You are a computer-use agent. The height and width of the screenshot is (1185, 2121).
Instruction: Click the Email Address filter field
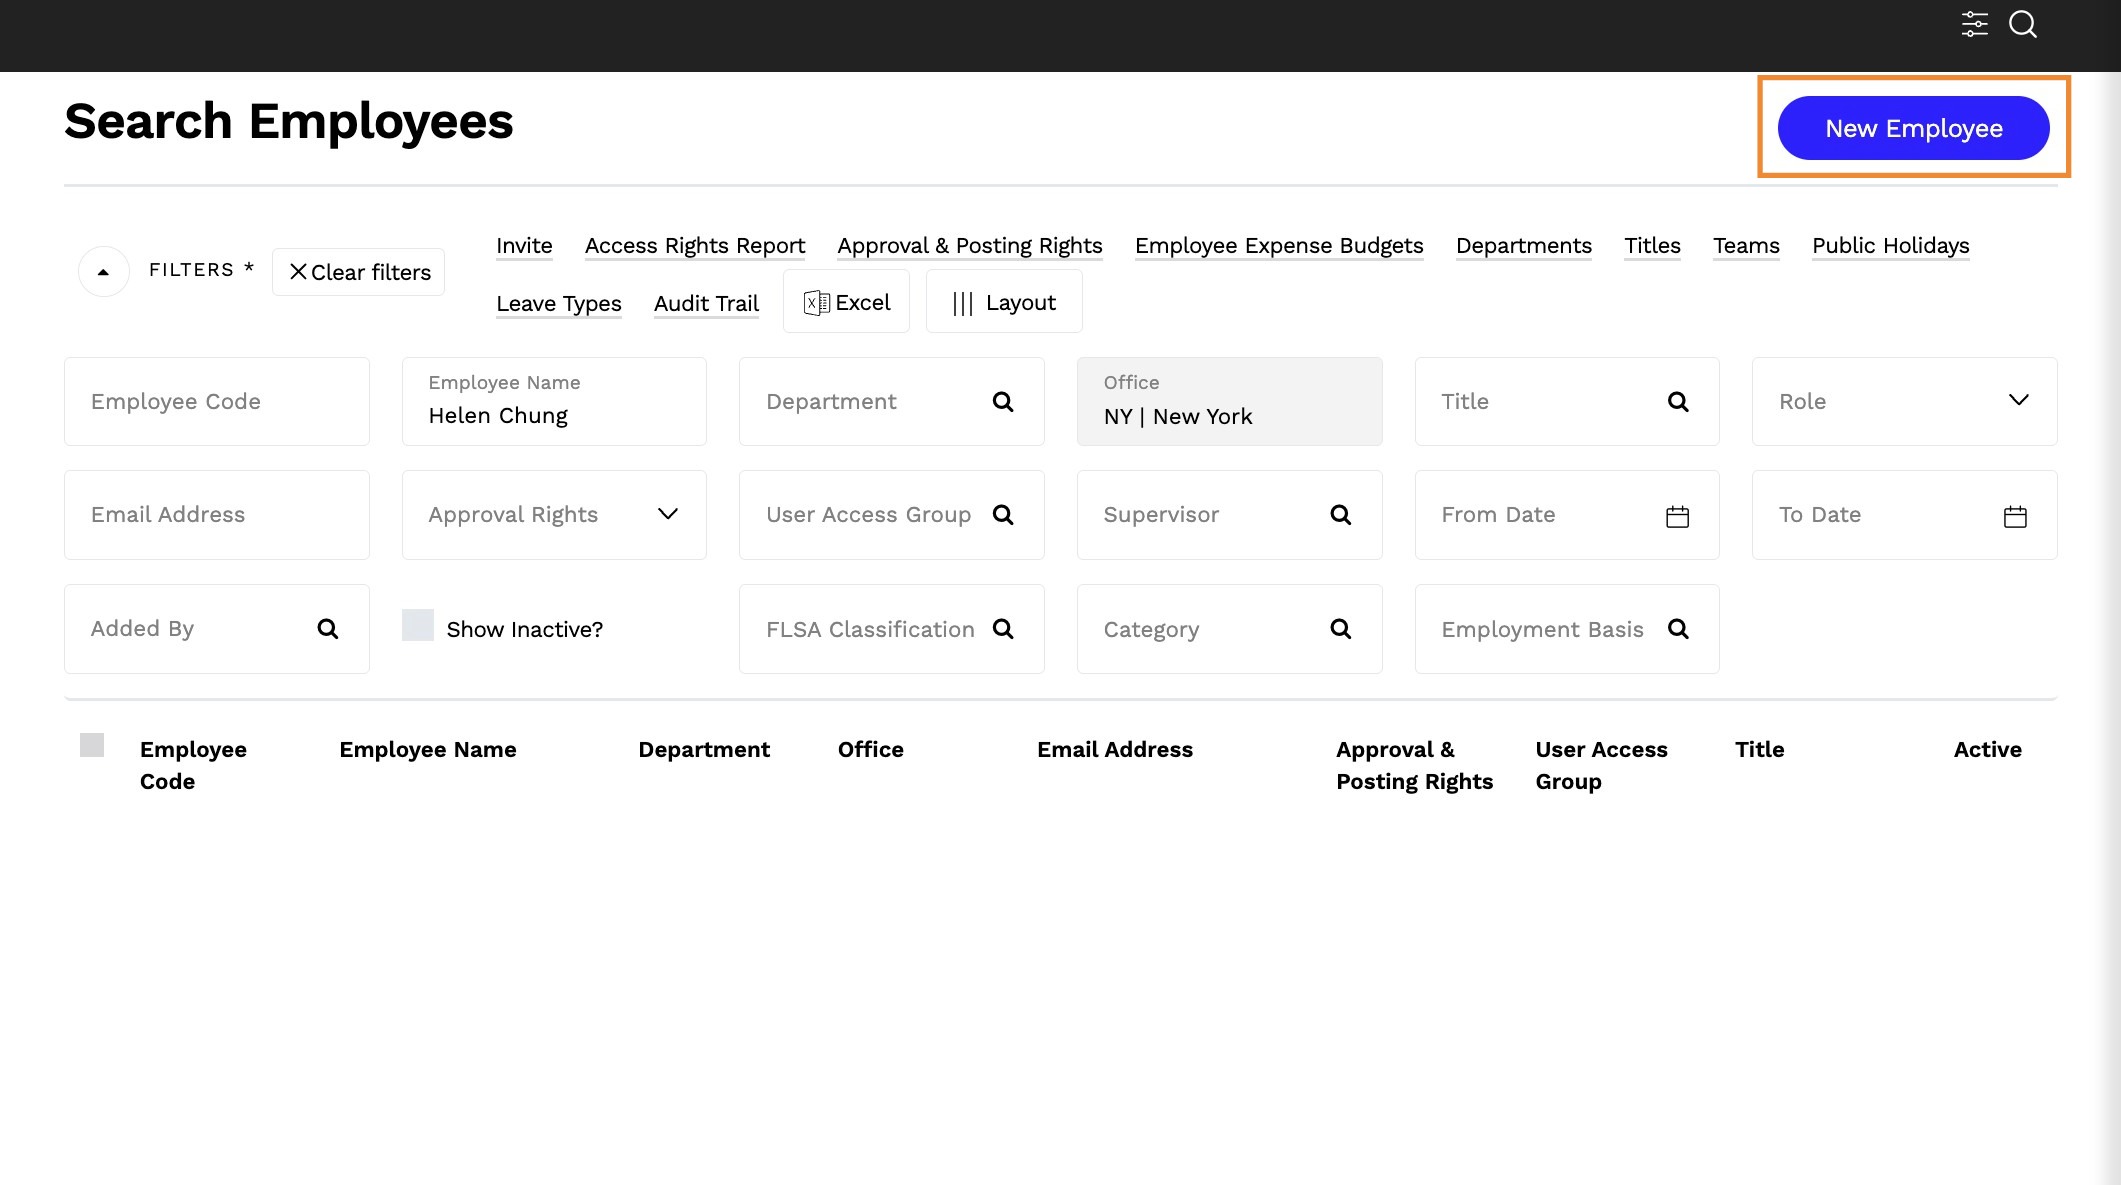pos(217,515)
